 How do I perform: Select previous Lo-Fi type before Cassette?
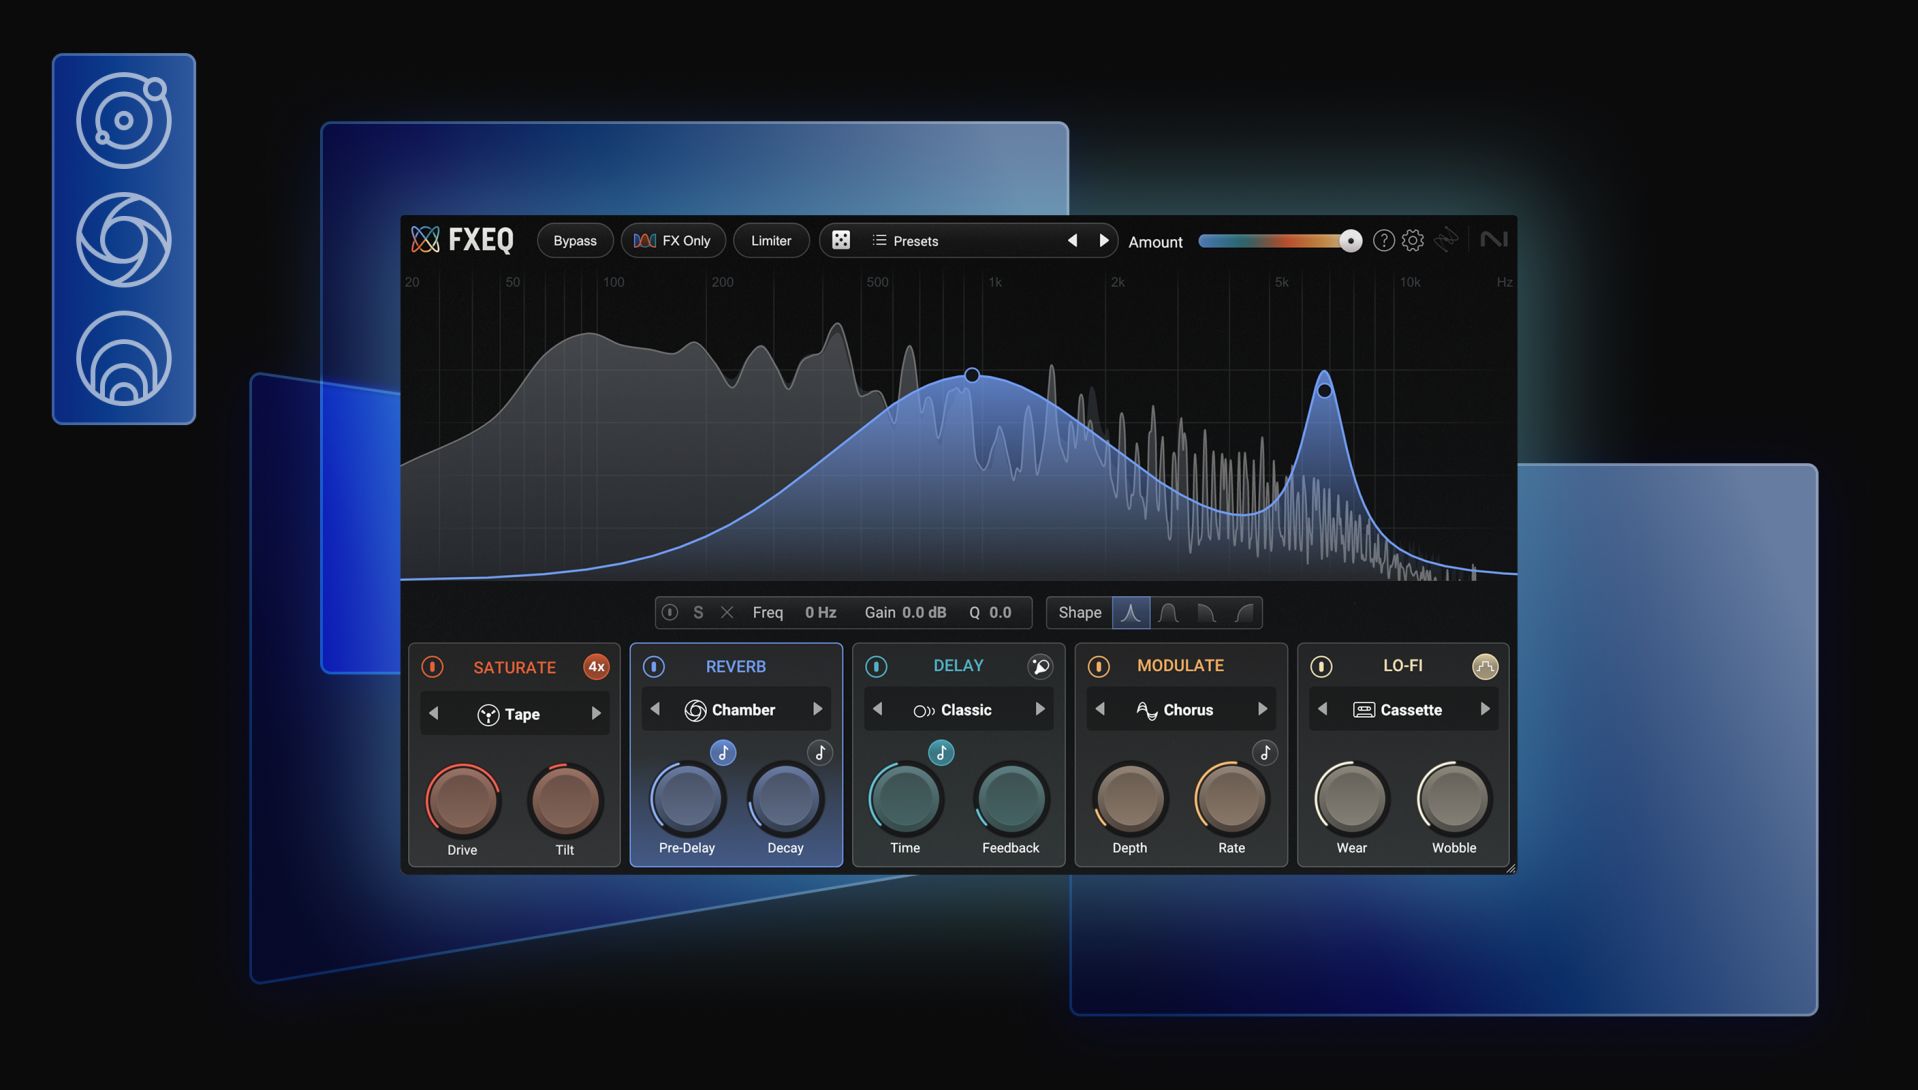point(1323,709)
